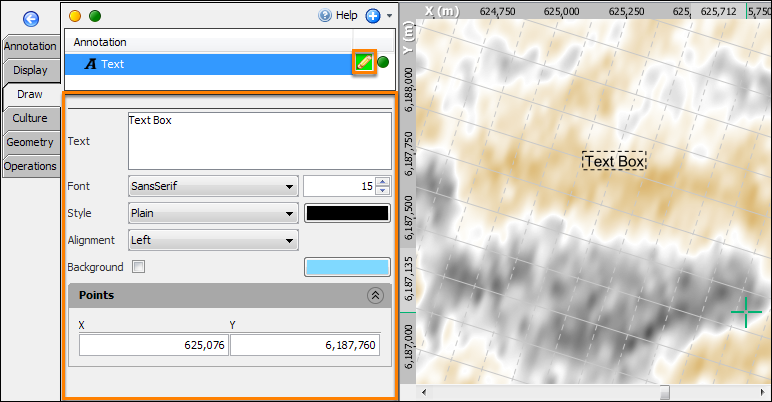Open the Style dropdown showing Plain
The height and width of the screenshot is (402, 772).
click(213, 213)
